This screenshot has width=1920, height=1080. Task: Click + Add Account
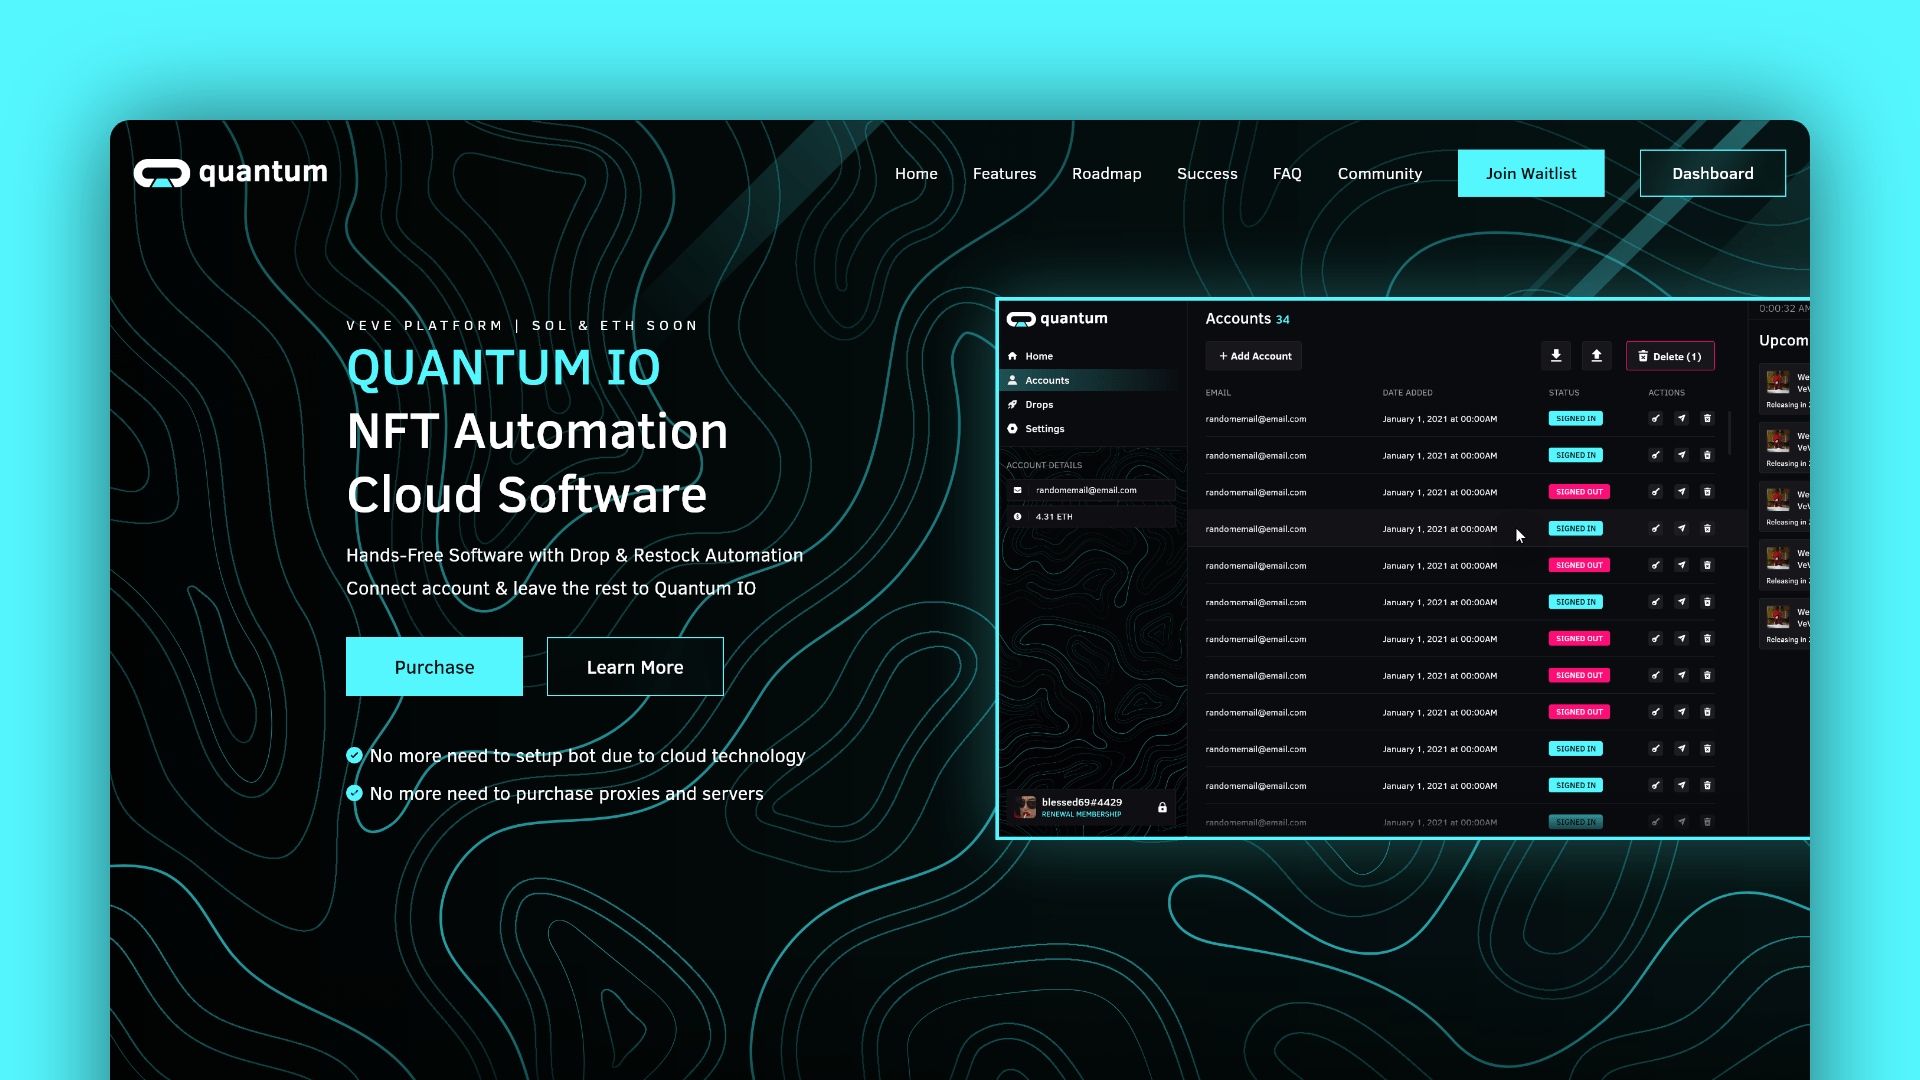point(1253,355)
